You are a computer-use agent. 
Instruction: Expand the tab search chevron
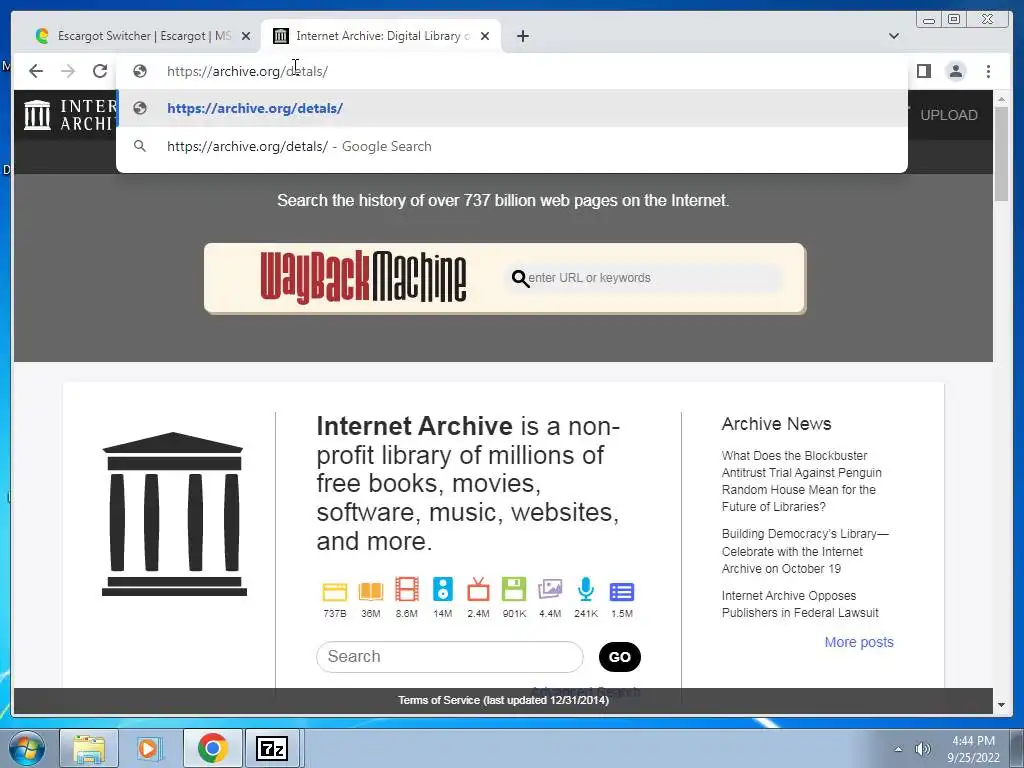coord(893,36)
